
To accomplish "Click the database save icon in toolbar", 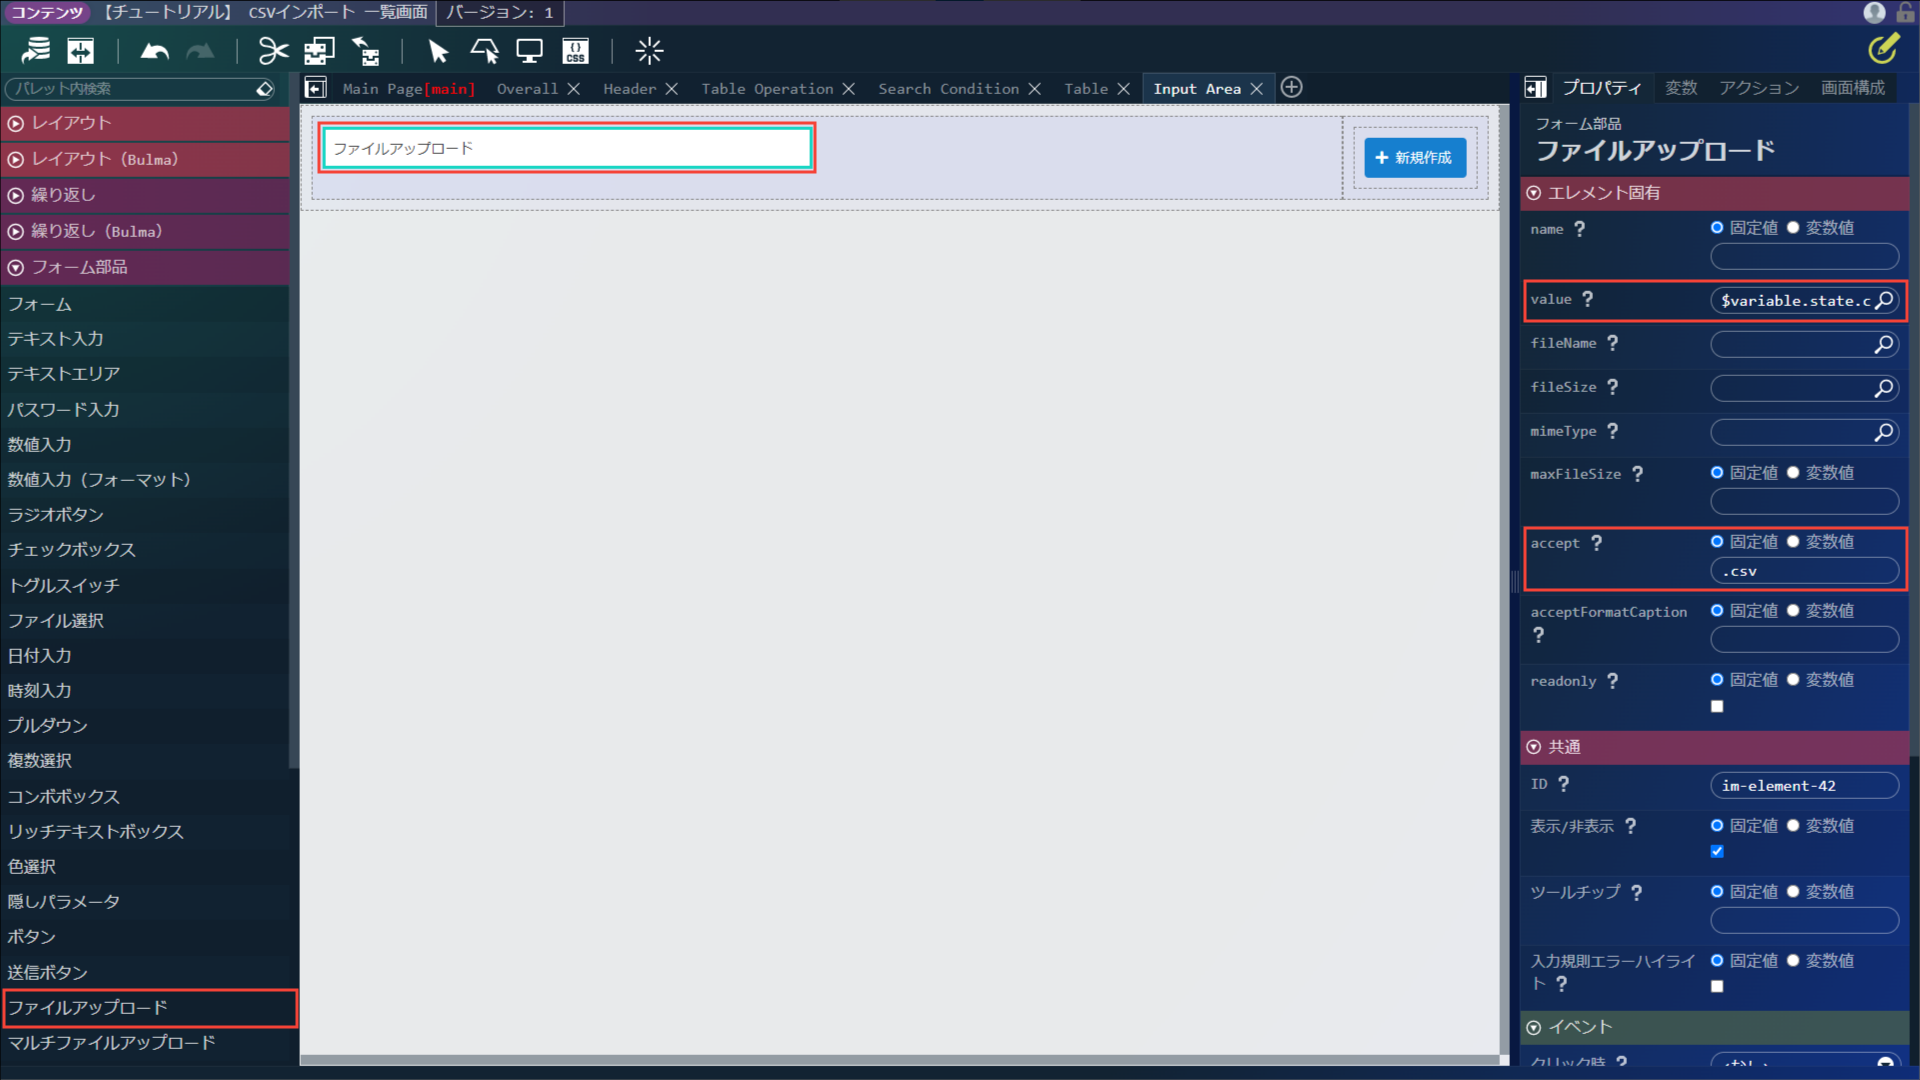I will click(36, 51).
